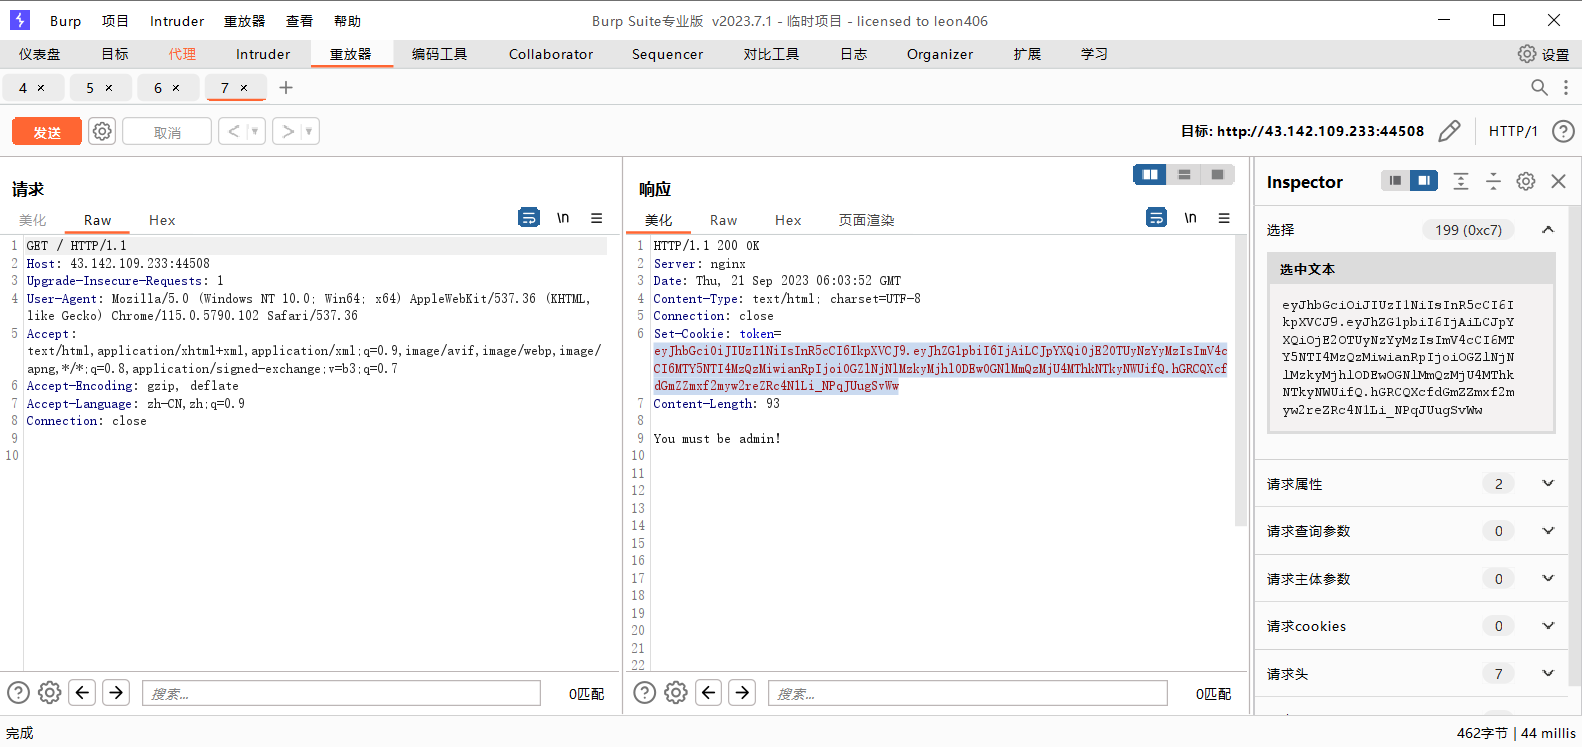The width and height of the screenshot is (1582, 747).
Task: Open the Inspector settings gear
Action: 1526,181
